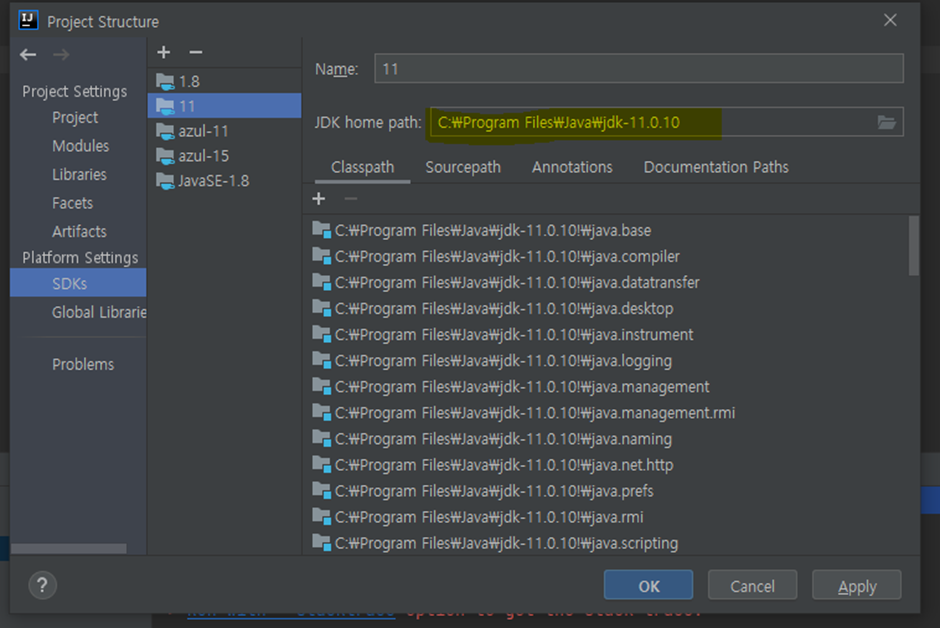The width and height of the screenshot is (940, 628).
Task: Select the java.management classpath entry
Action: [x=606, y=387]
